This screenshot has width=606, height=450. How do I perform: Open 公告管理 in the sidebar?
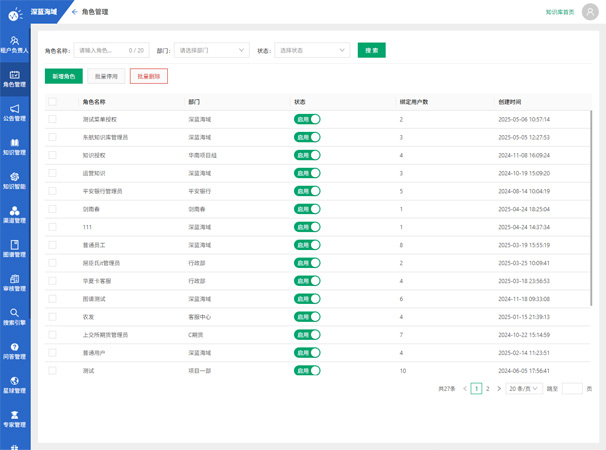point(14,112)
